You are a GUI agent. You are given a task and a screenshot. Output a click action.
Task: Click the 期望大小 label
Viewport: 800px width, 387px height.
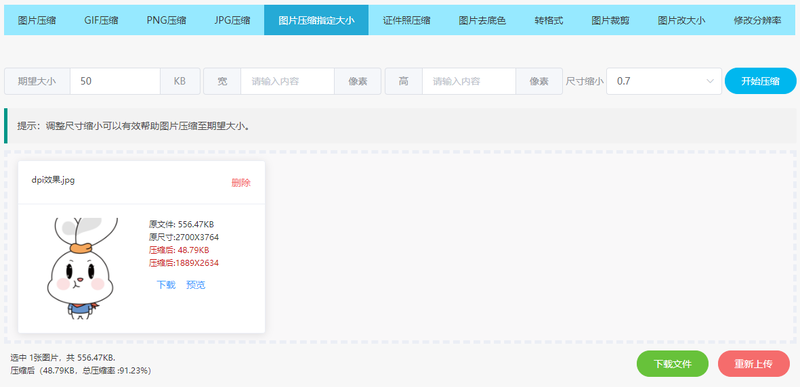(37, 81)
